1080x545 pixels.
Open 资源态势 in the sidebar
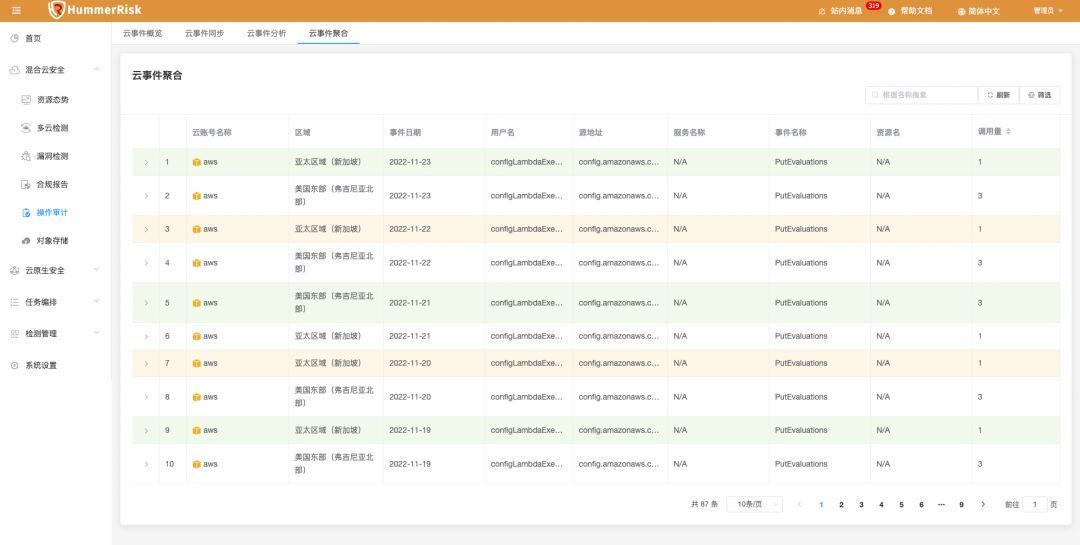52,100
